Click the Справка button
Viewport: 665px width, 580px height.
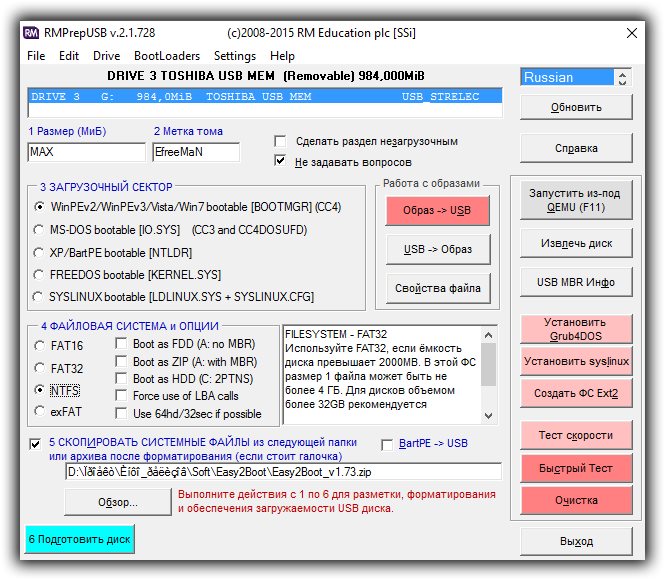[576, 148]
